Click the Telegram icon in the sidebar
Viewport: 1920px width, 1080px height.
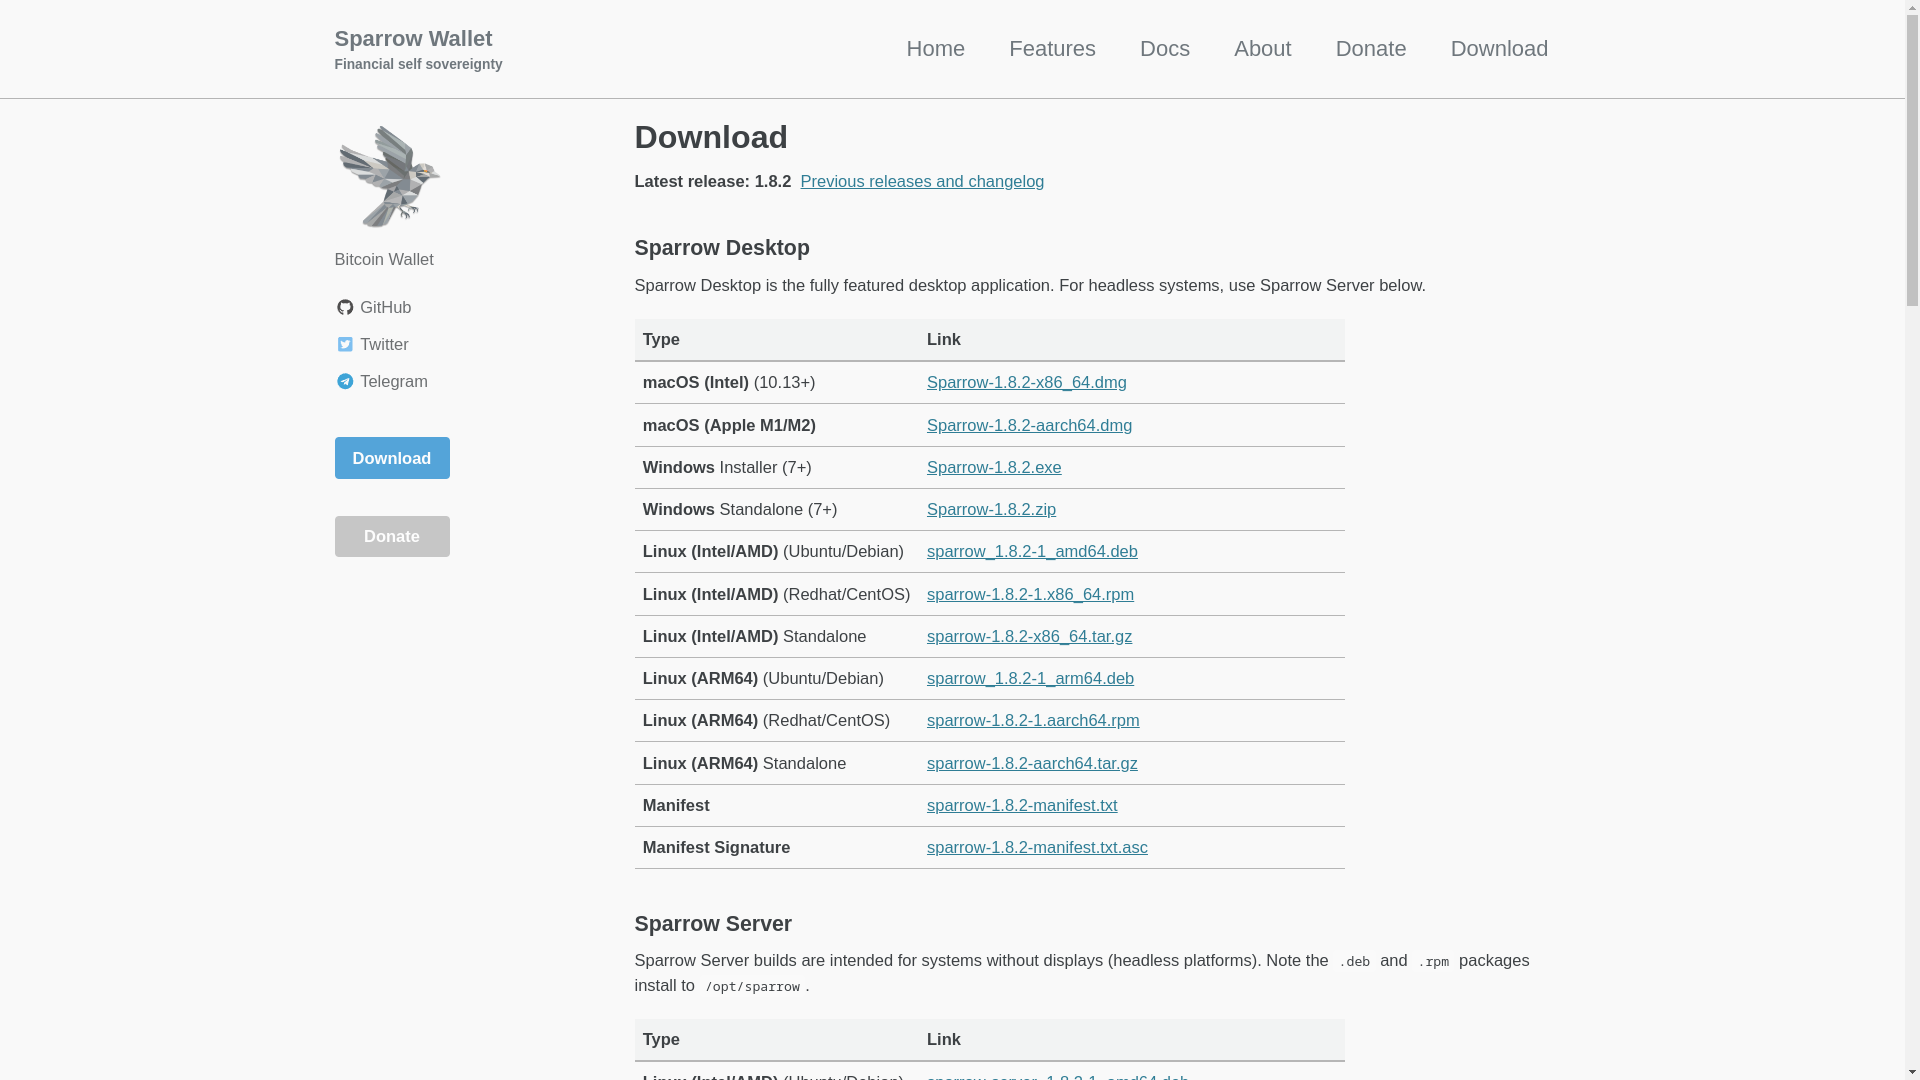click(345, 382)
